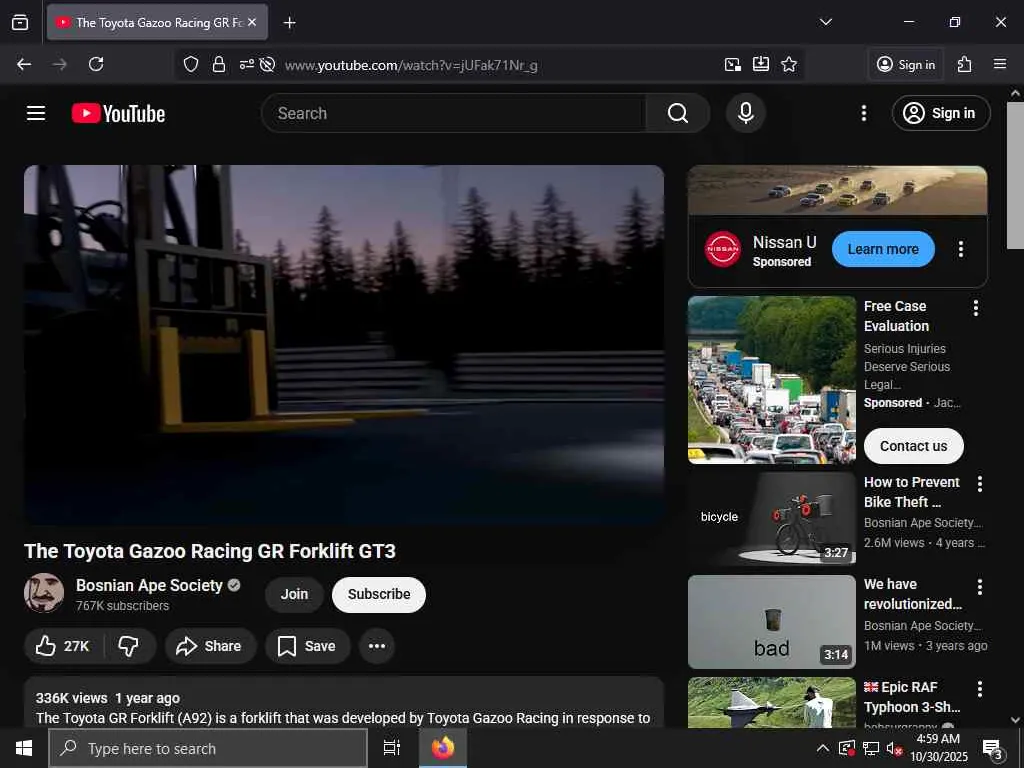This screenshot has width=1024, height=768.
Task: Reload the page in Firefox
Action: coord(96,64)
